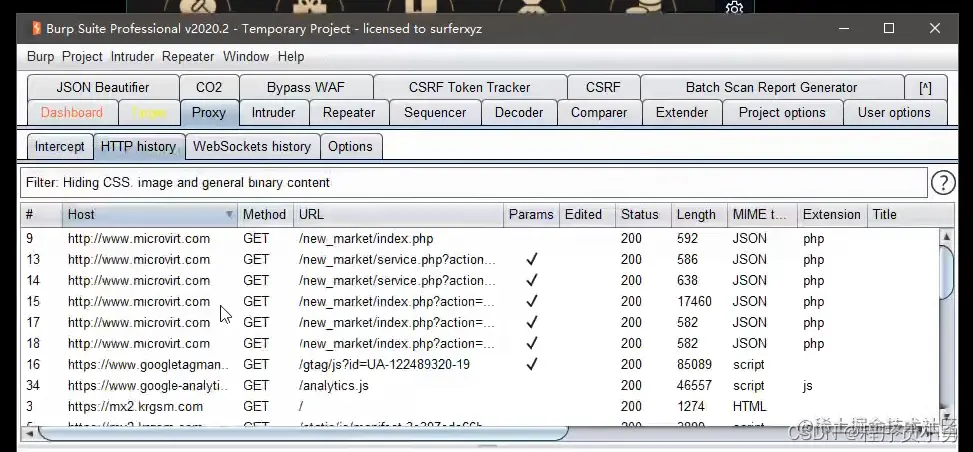The height and width of the screenshot is (452, 973).
Task: Switch to the CO2 tab
Action: click(x=209, y=88)
